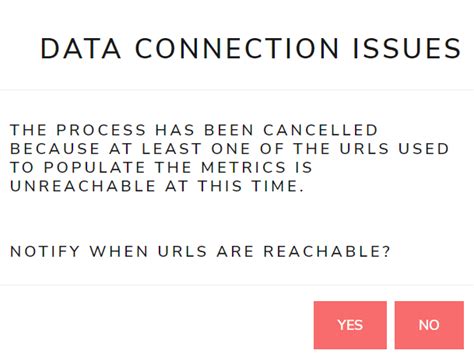This screenshot has height=361, width=474.
Task: Click the word DATA in title
Action: 81,49
